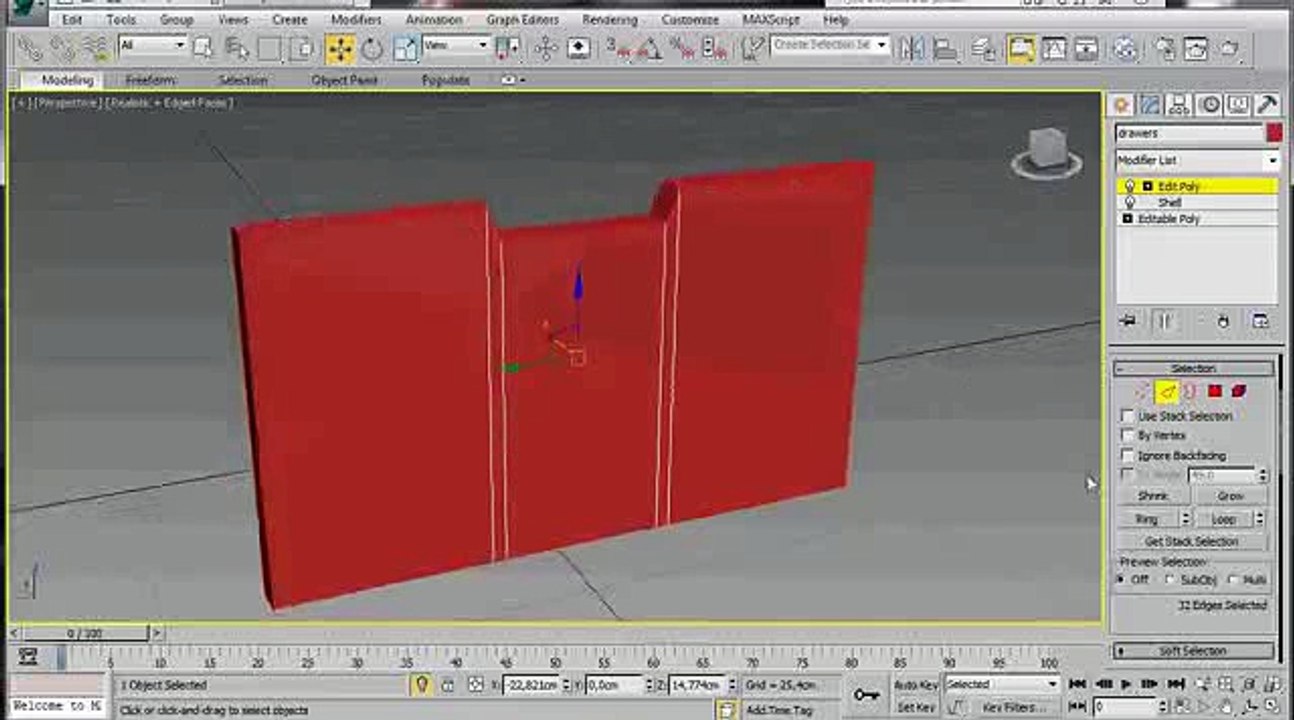Switch to Freeform ribbon tab
The height and width of the screenshot is (720, 1294).
click(150, 80)
